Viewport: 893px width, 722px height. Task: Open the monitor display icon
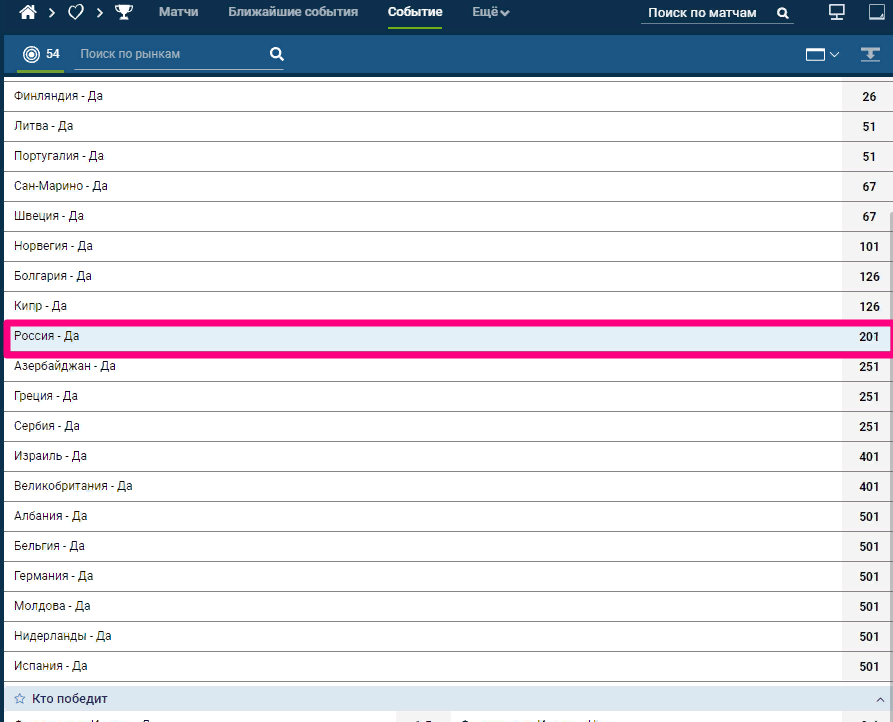837,12
